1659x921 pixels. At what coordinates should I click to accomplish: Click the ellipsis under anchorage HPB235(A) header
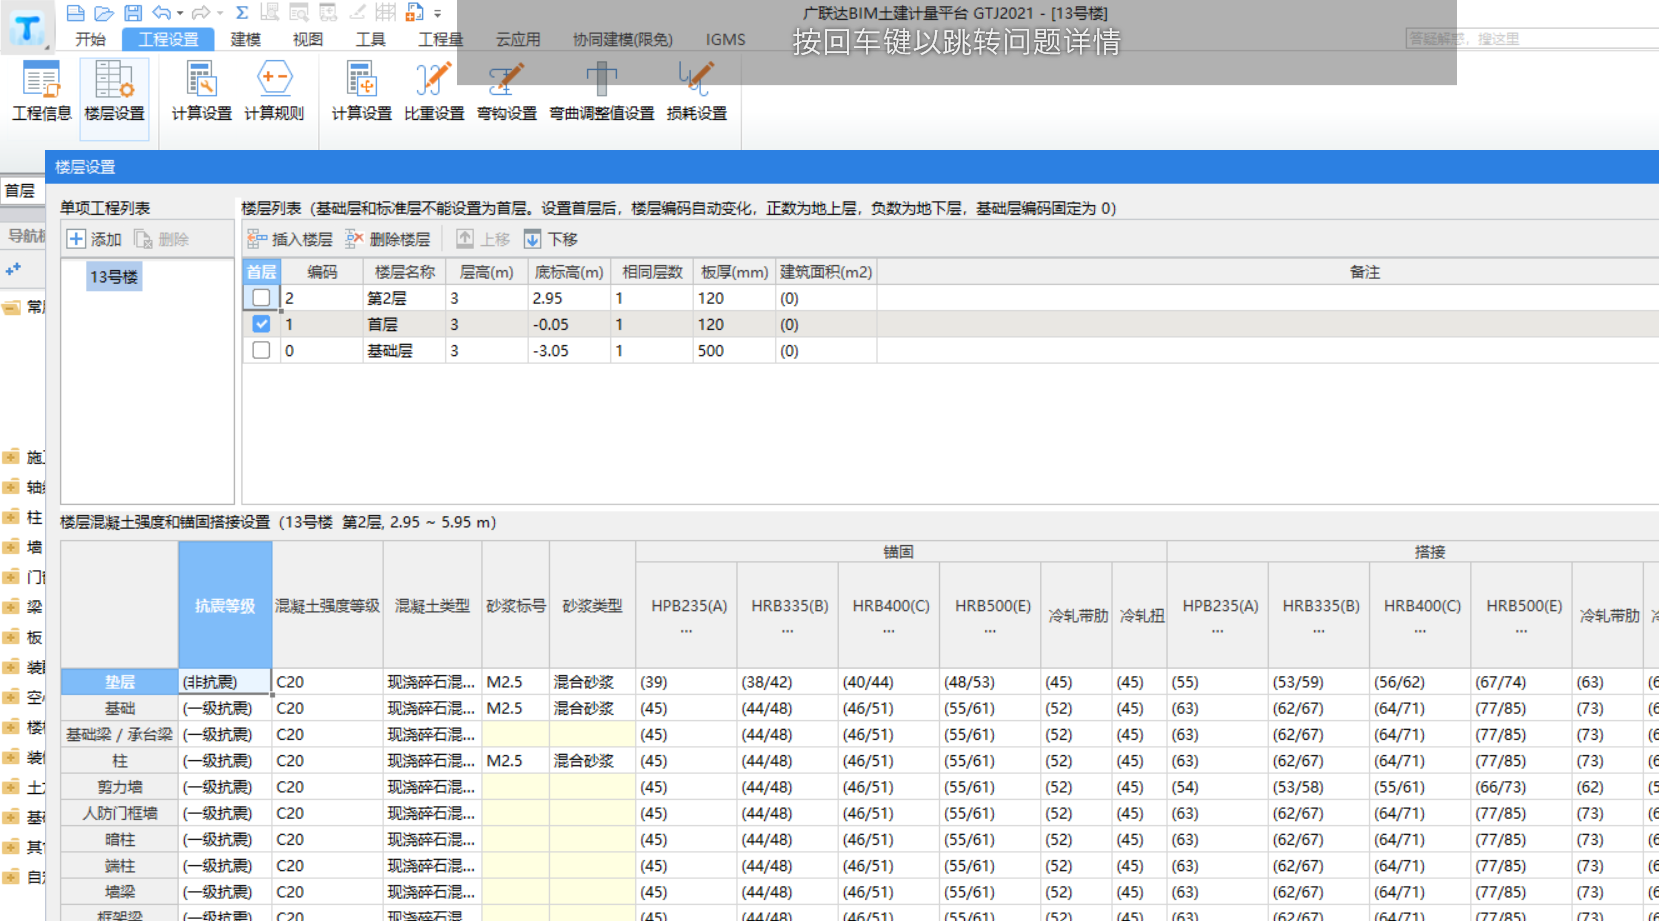point(686,630)
